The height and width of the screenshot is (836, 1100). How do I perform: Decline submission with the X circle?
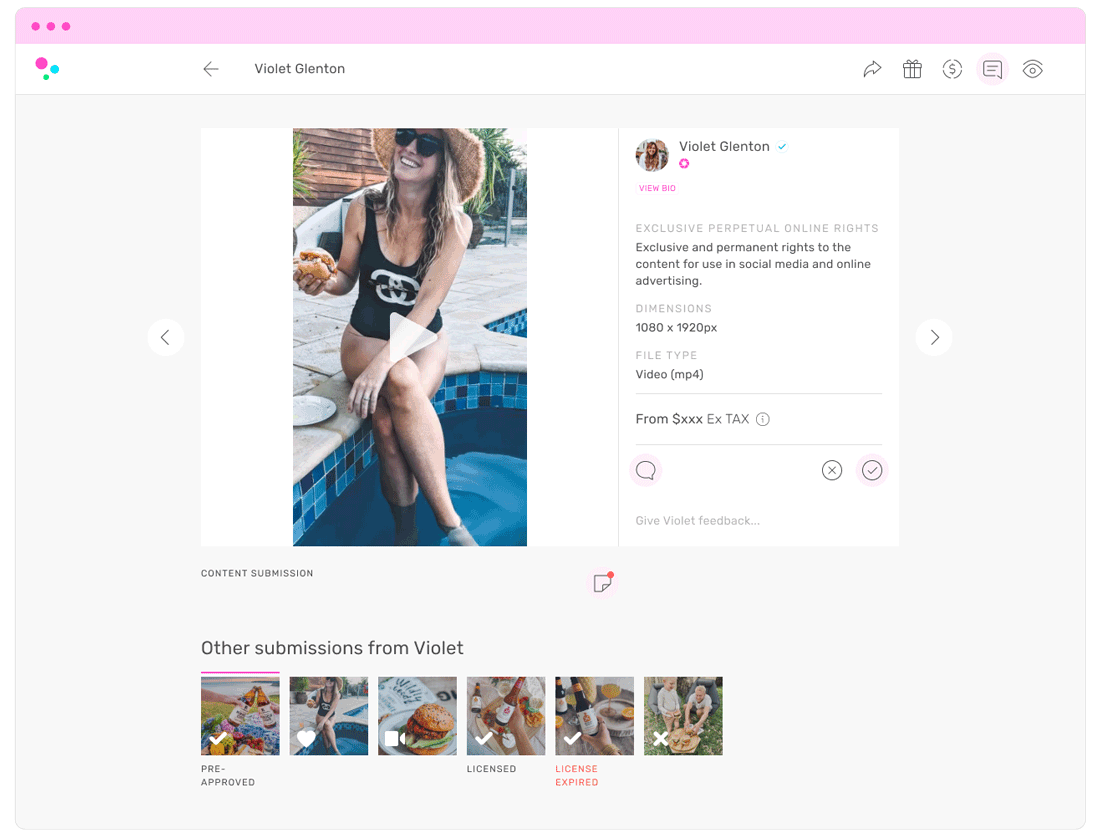[832, 470]
